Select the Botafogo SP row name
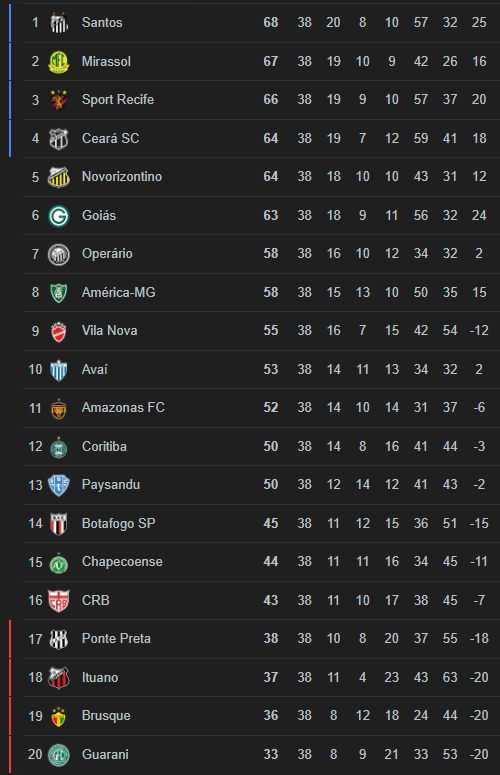Viewport: 500px width, 775px height. [119, 523]
